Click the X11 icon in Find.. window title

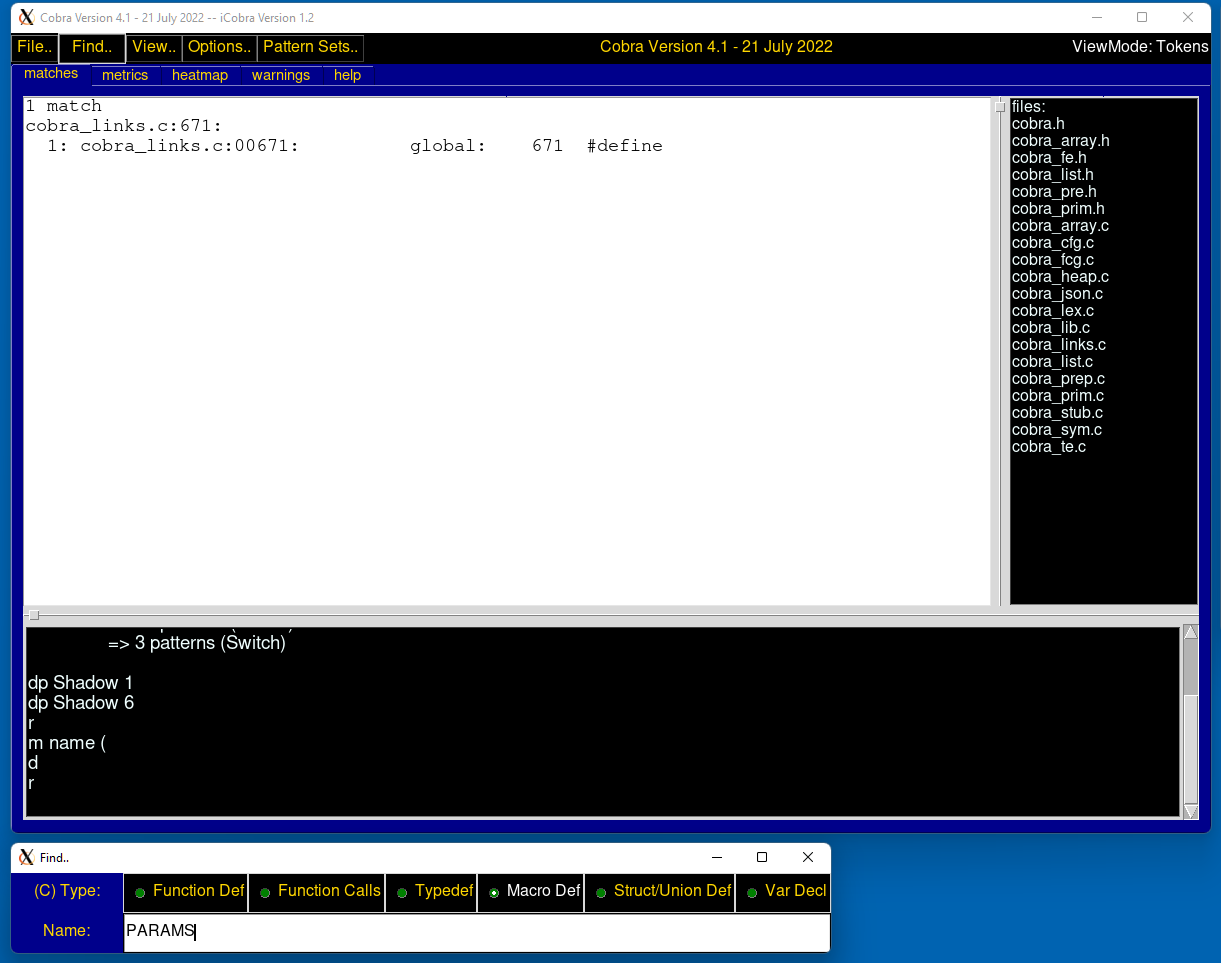point(27,857)
